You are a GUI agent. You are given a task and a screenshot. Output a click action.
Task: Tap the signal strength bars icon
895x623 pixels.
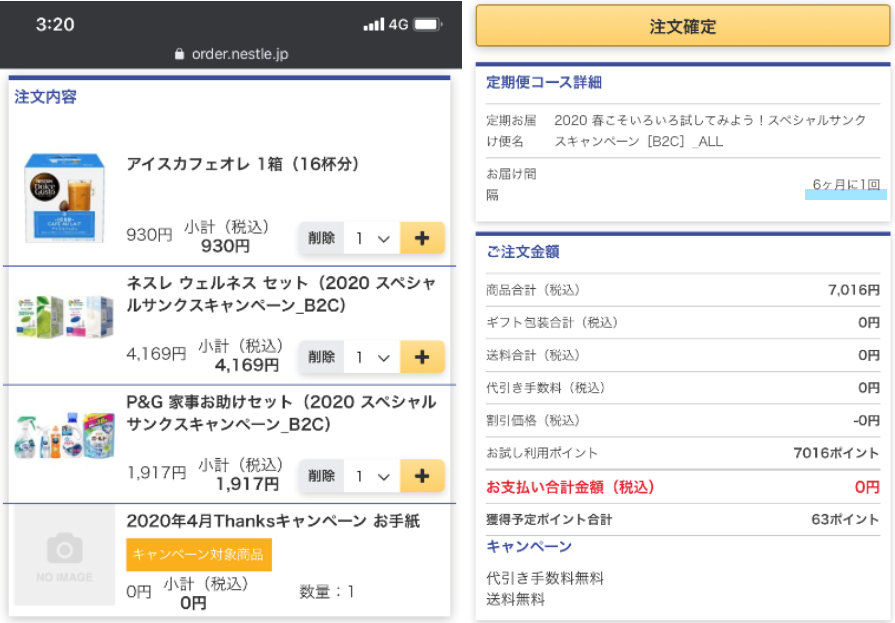click(x=374, y=25)
